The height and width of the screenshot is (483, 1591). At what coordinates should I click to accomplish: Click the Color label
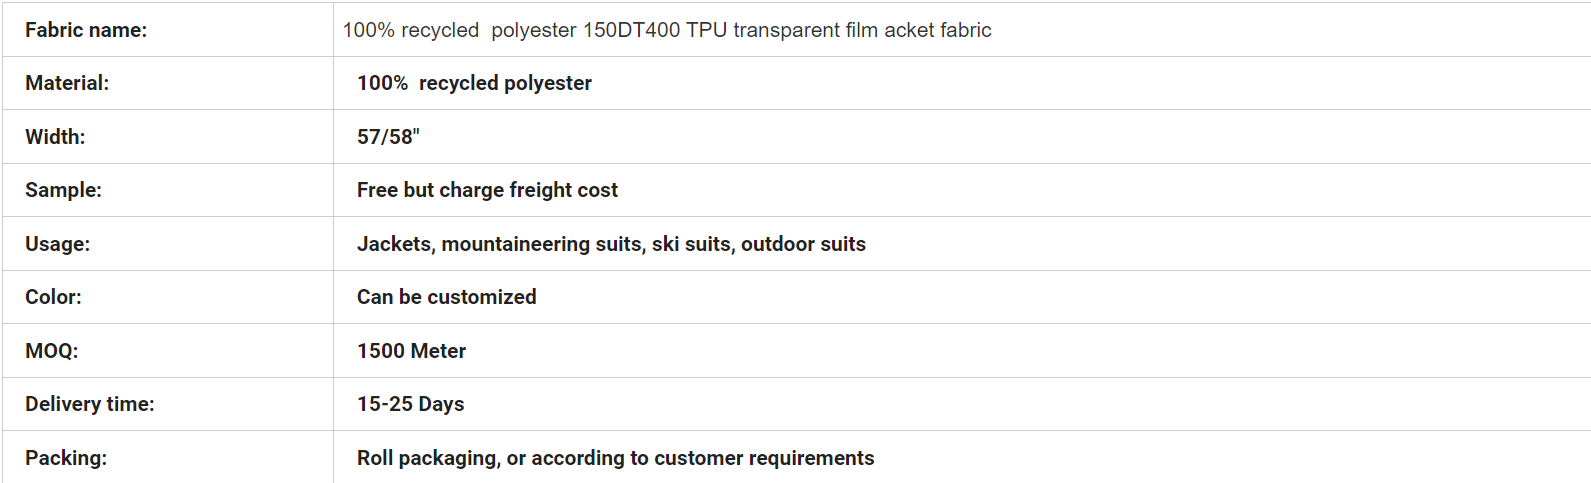tap(53, 297)
